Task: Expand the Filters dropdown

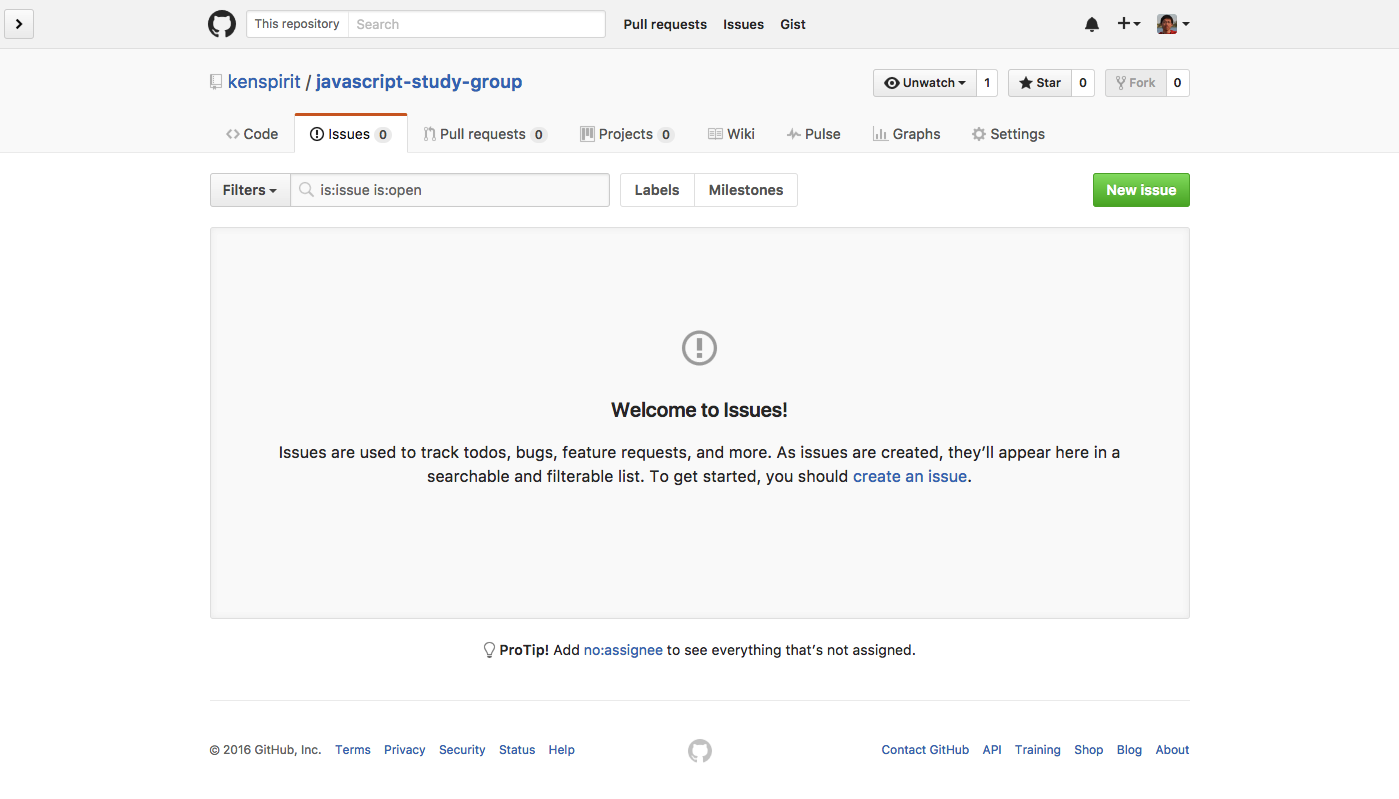Action: [250, 190]
